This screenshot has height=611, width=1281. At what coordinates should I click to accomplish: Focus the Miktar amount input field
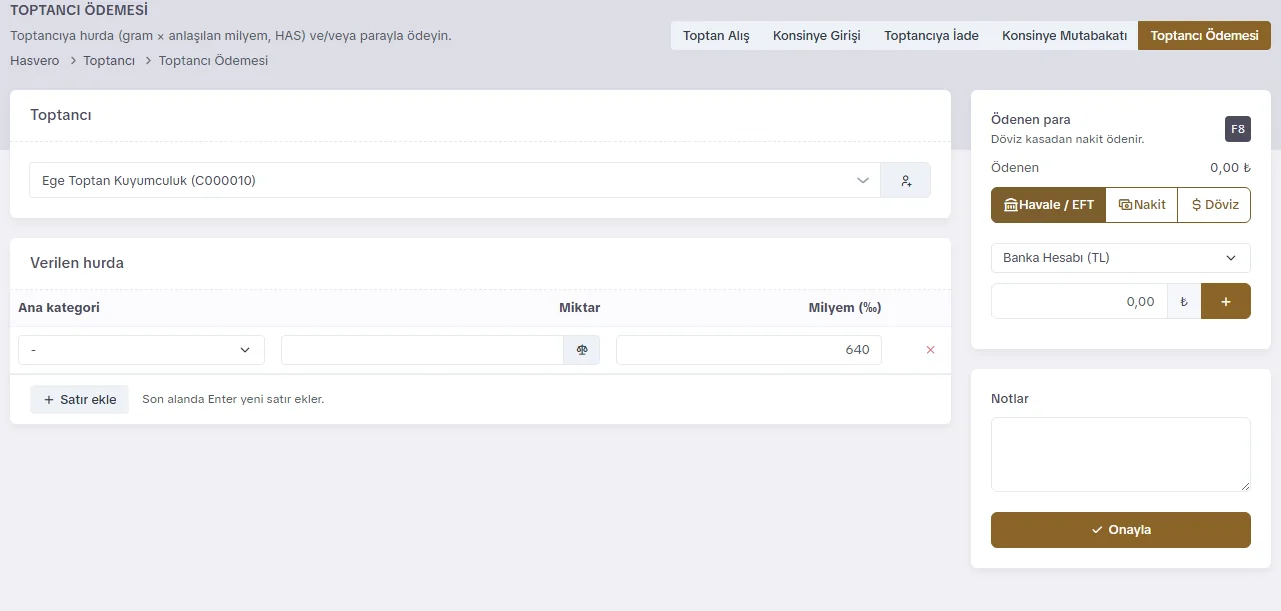[x=423, y=350]
